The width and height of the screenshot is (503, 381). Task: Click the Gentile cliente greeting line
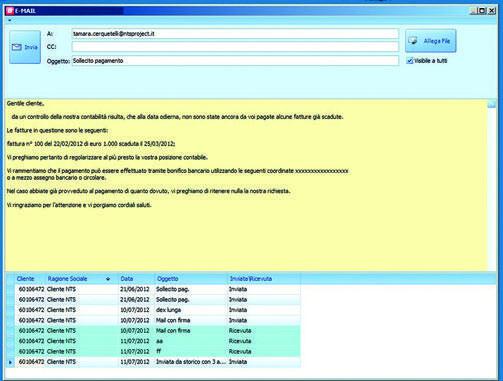pyautogui.click(x=26, y=104)
